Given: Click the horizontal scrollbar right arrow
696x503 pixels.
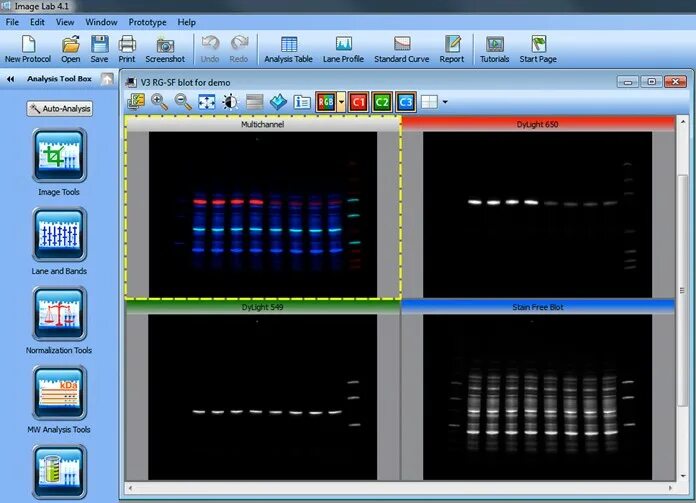Looking at the screenshot, I should tap(670, 488).
